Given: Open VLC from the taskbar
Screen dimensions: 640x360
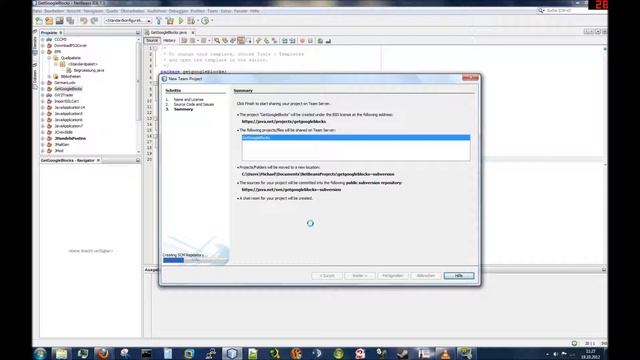Looking at the screenshot, I should coord(445,353).
